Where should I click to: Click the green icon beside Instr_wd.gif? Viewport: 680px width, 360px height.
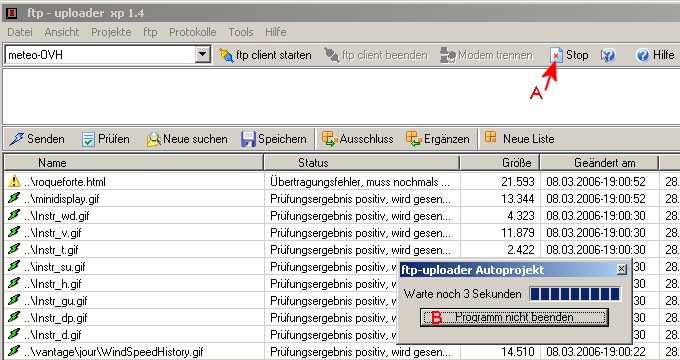(x=14, y=215)
